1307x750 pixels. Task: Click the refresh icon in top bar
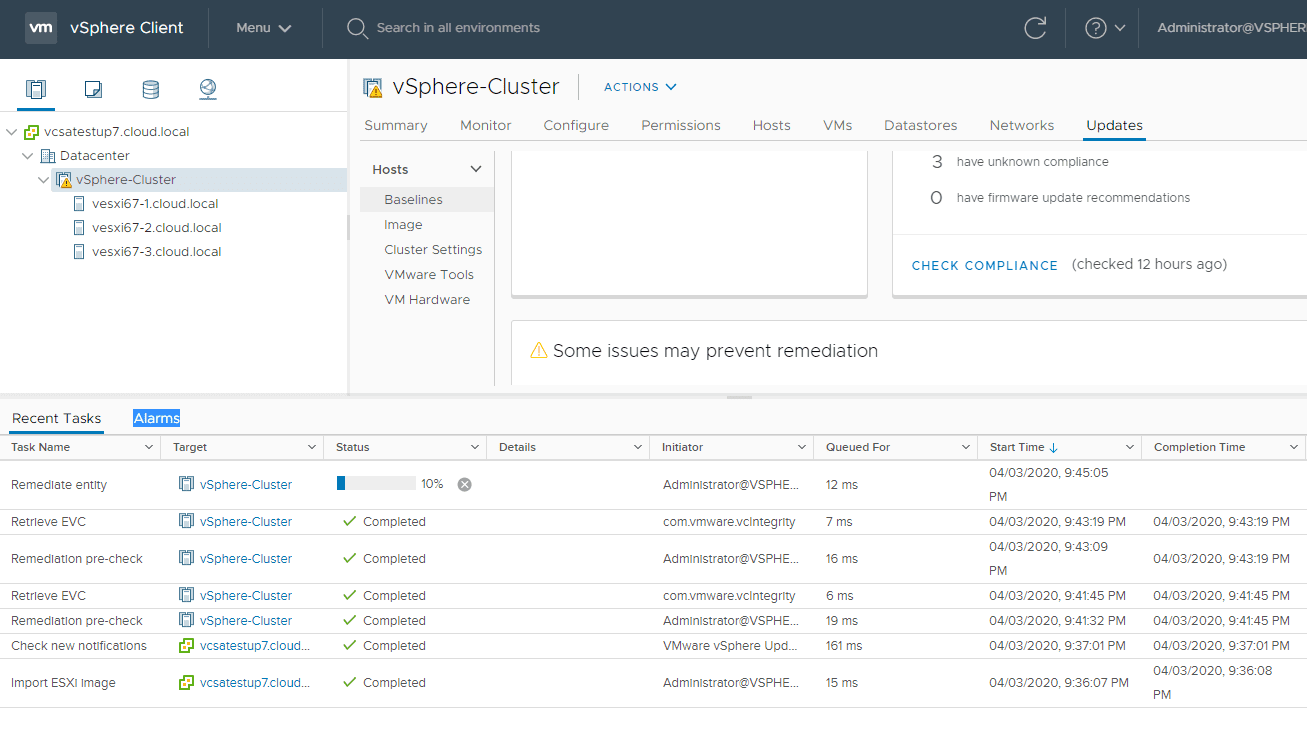pos(1035,28)
